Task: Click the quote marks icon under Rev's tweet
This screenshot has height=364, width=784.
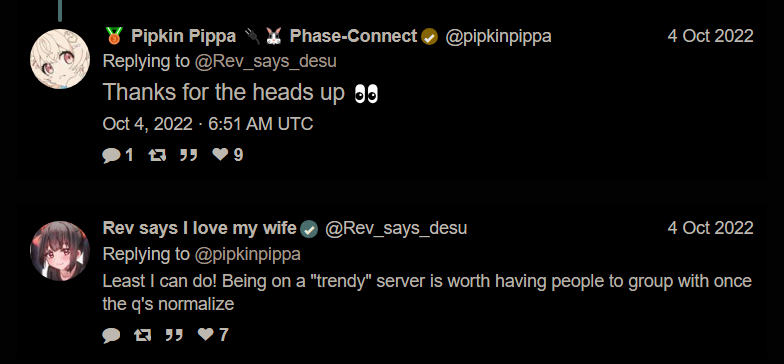Action: click(x=174, y=334)
